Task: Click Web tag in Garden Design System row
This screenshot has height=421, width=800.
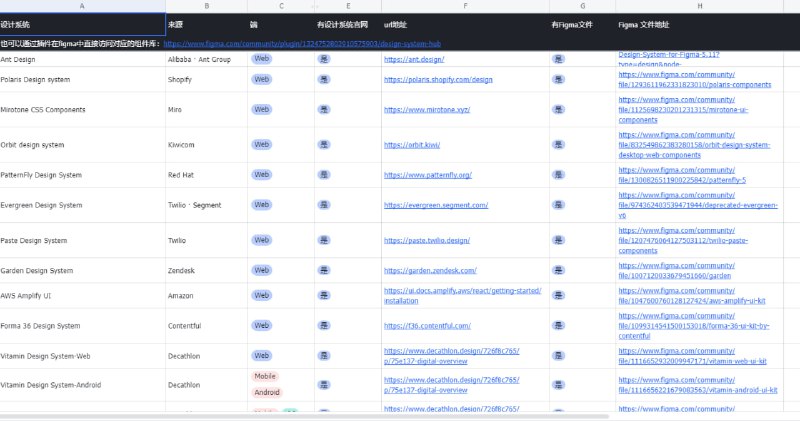Action: 261,270
